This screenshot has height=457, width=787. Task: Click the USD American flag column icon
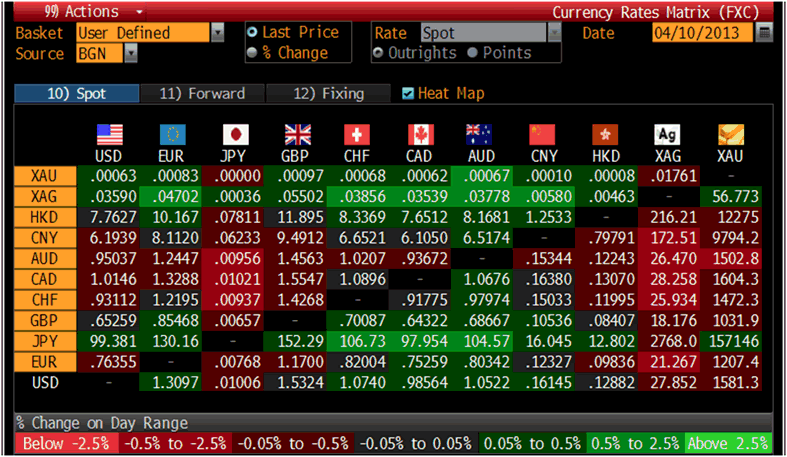[108, 135]
